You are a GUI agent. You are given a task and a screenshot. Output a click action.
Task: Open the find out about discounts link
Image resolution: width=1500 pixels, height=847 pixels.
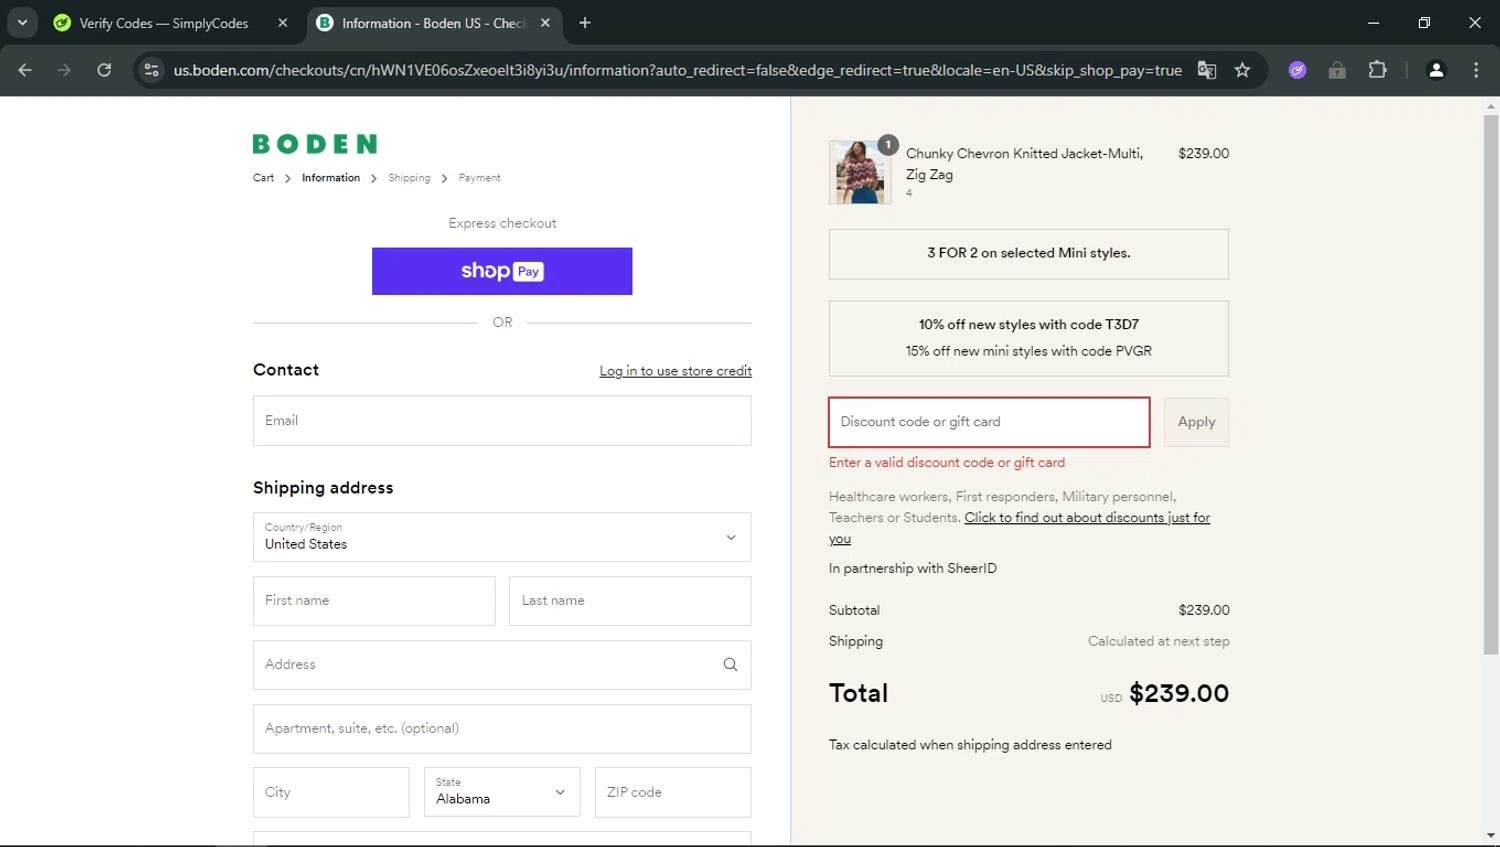(x=1087, y=518)
